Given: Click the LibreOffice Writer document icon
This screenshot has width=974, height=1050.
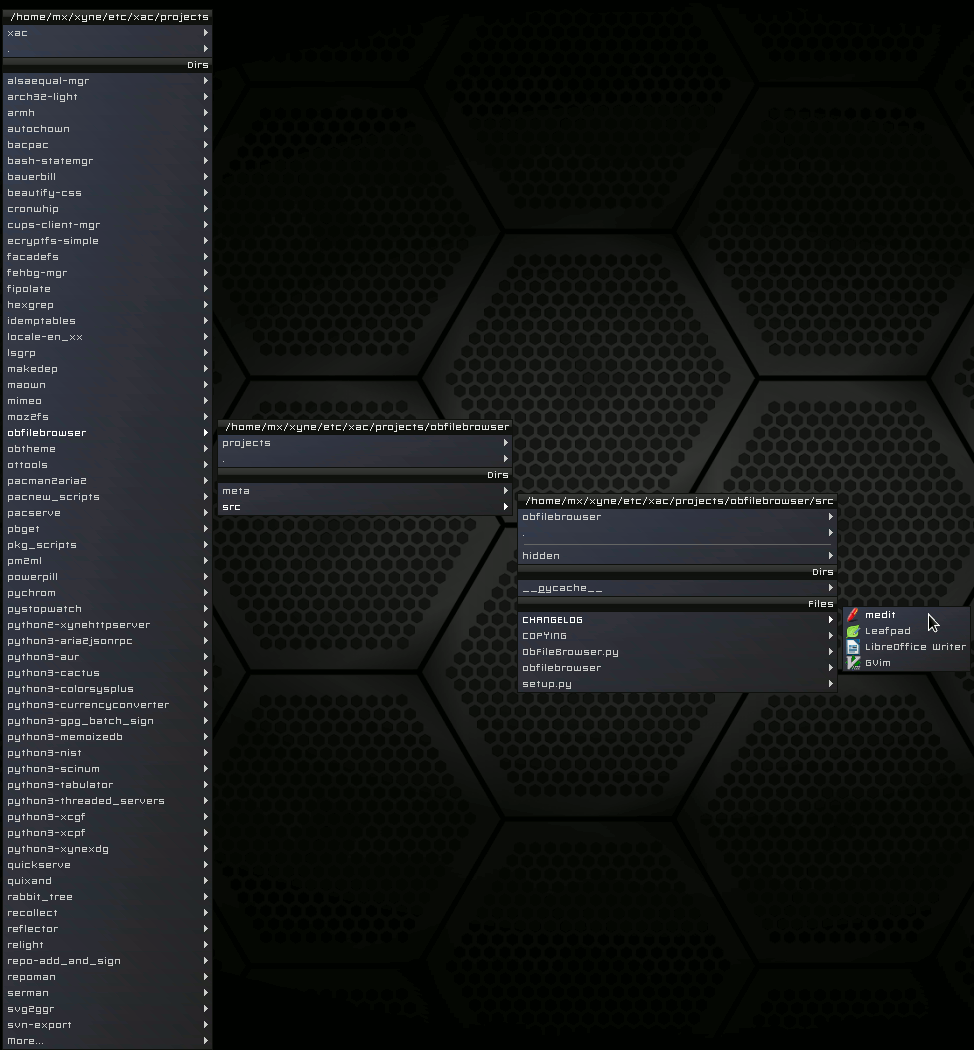Looking at the screenshot, I should click(853, 647).
